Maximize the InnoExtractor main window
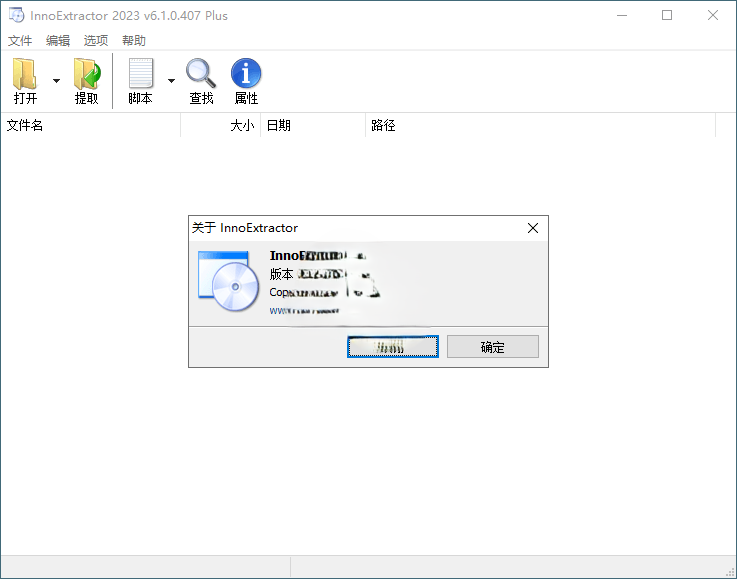Viewport: 737px width, 579px height. click(x=666, y=16)
